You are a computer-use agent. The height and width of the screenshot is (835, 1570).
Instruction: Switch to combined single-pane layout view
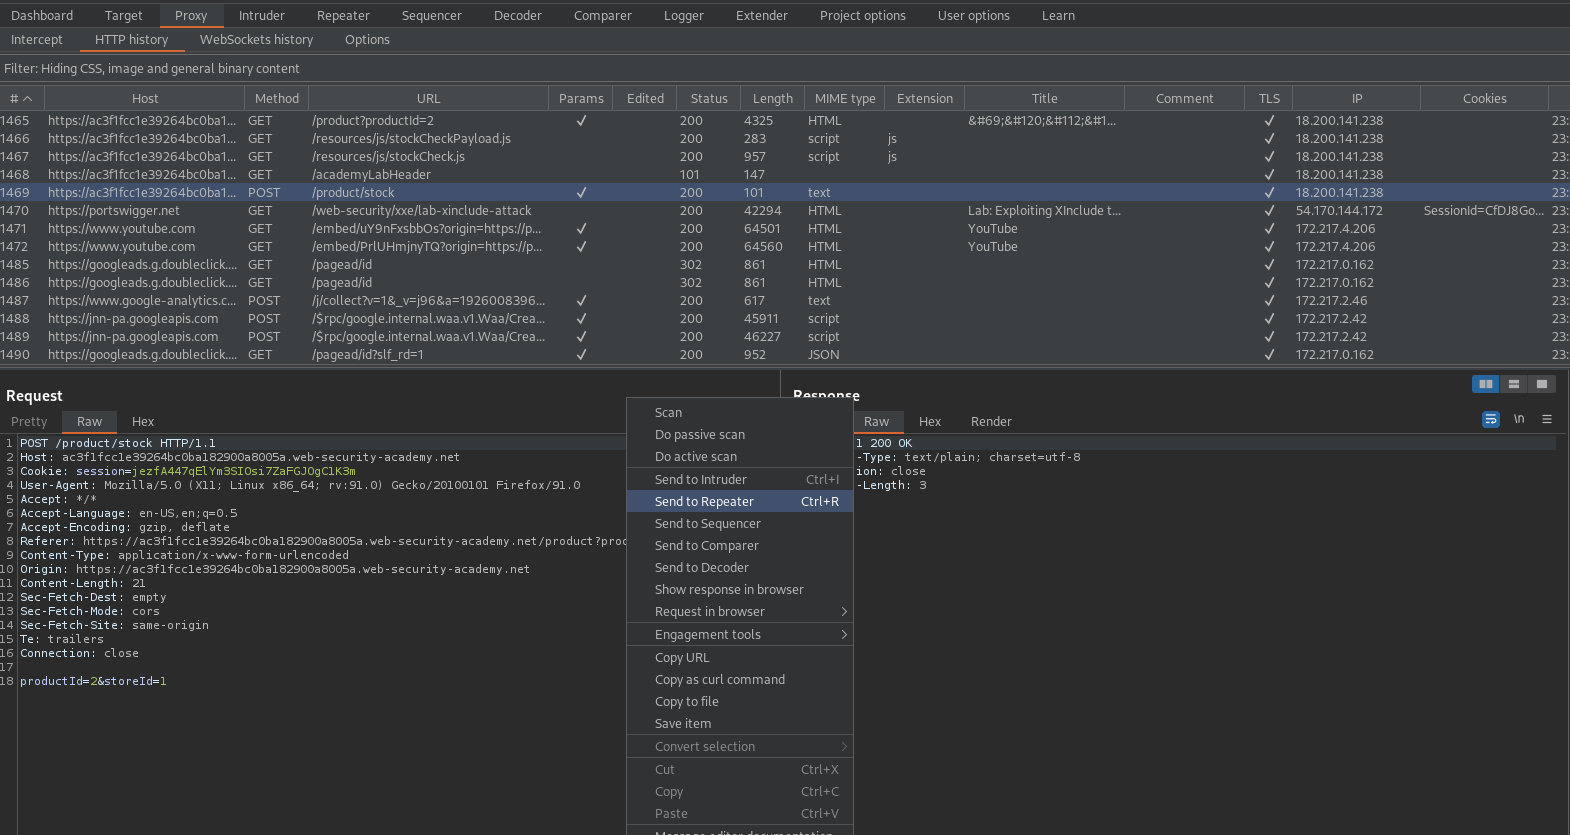[1542, 384]
